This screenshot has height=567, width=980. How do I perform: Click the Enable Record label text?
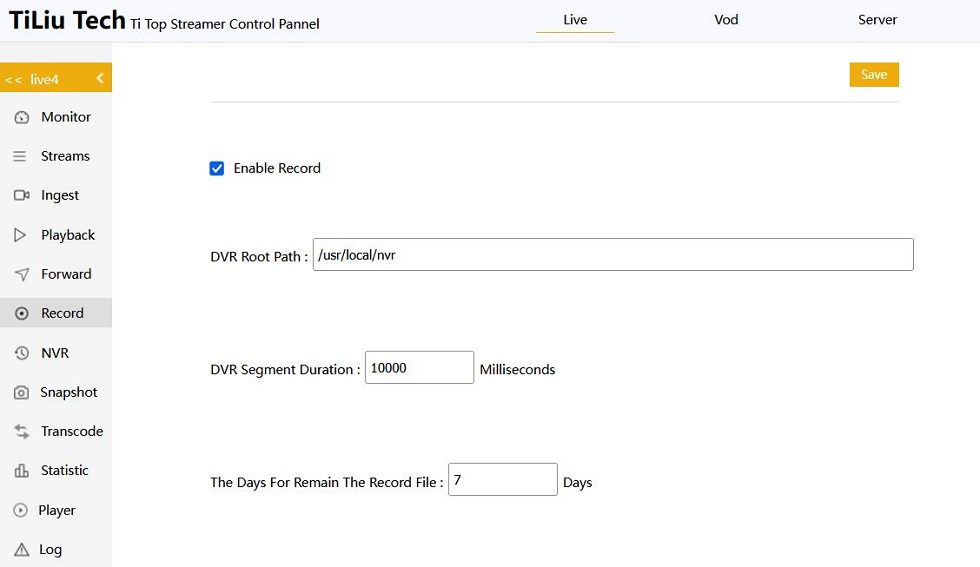coord(277,168)
